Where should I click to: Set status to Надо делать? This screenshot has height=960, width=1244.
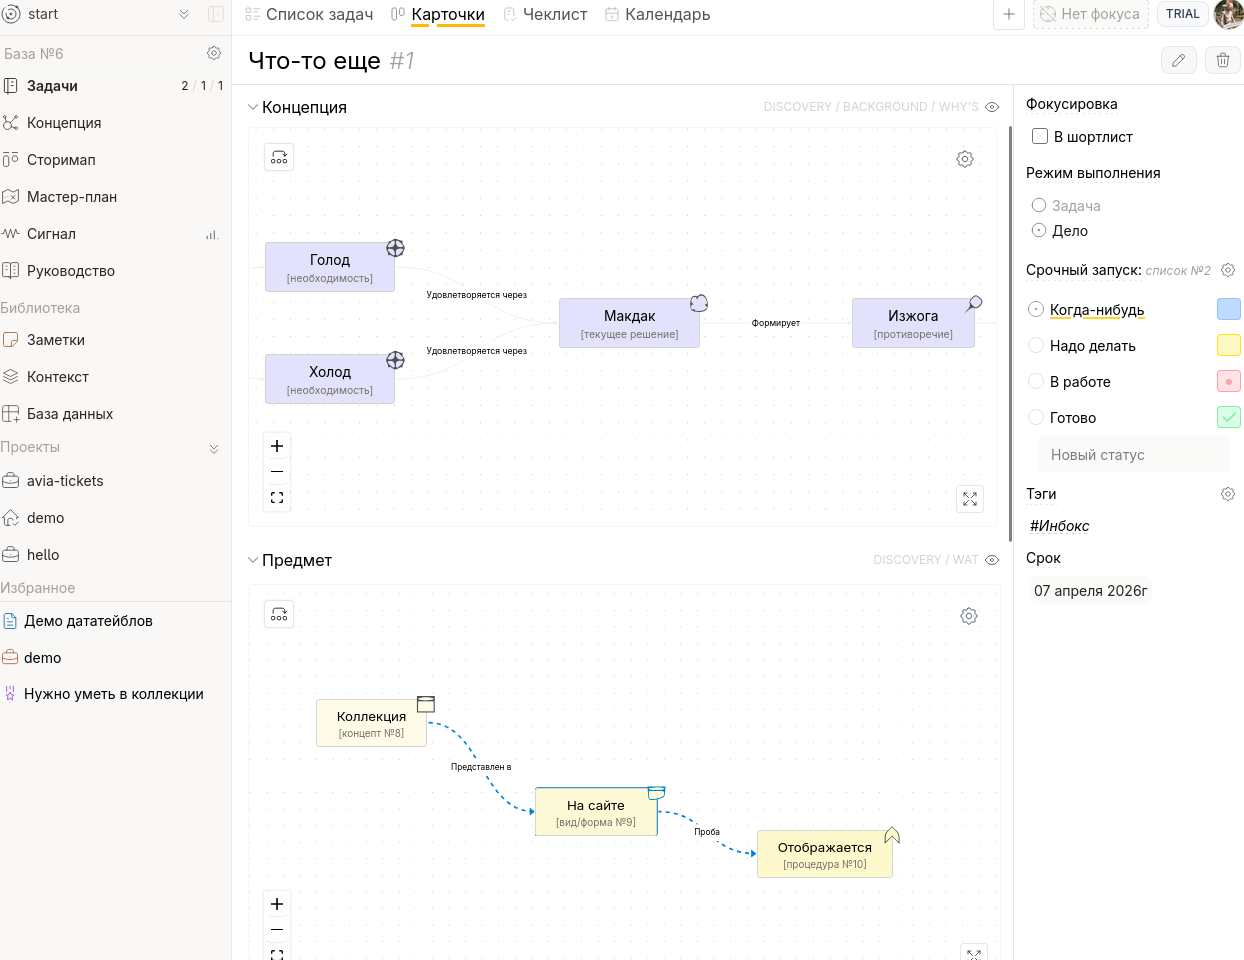1036,346
